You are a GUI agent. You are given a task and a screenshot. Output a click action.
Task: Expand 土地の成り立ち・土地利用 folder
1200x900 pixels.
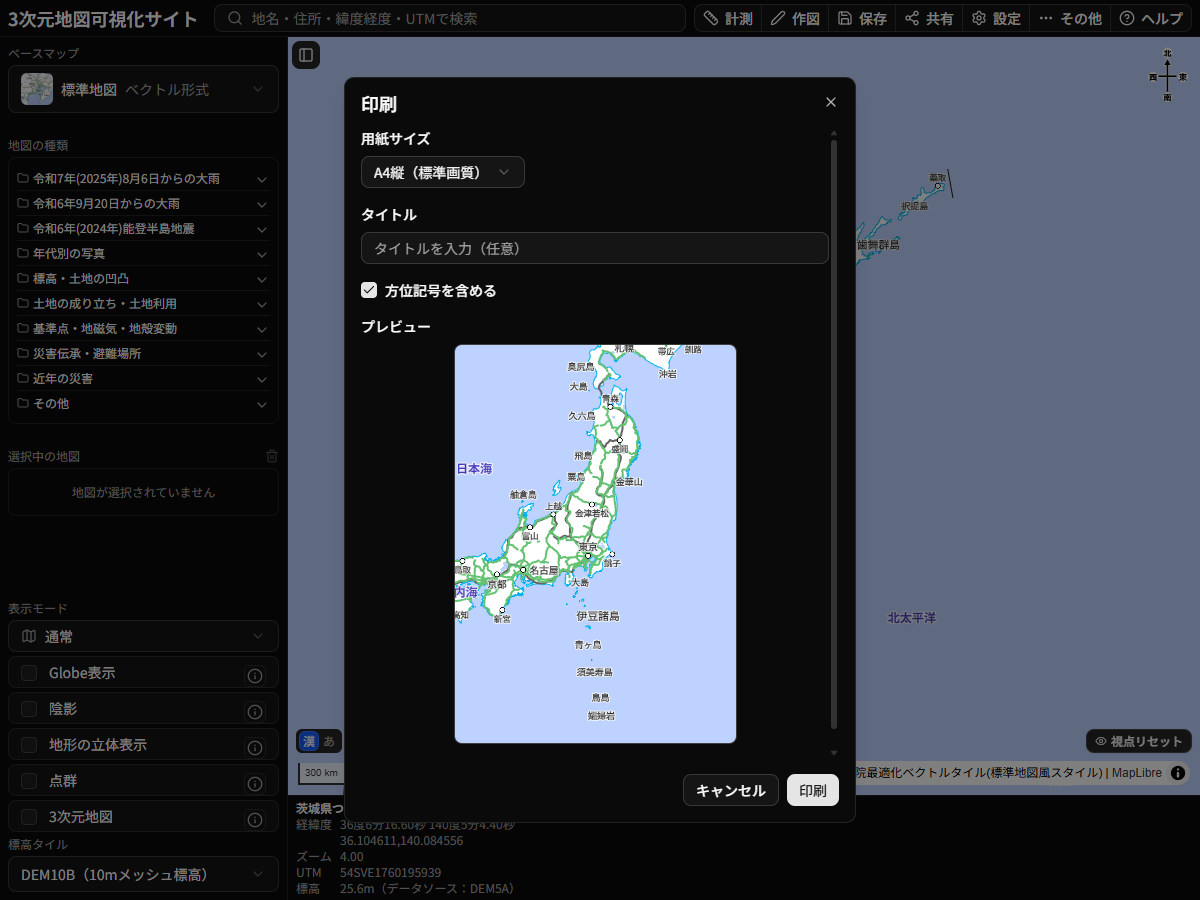click(x=143, y=303)
